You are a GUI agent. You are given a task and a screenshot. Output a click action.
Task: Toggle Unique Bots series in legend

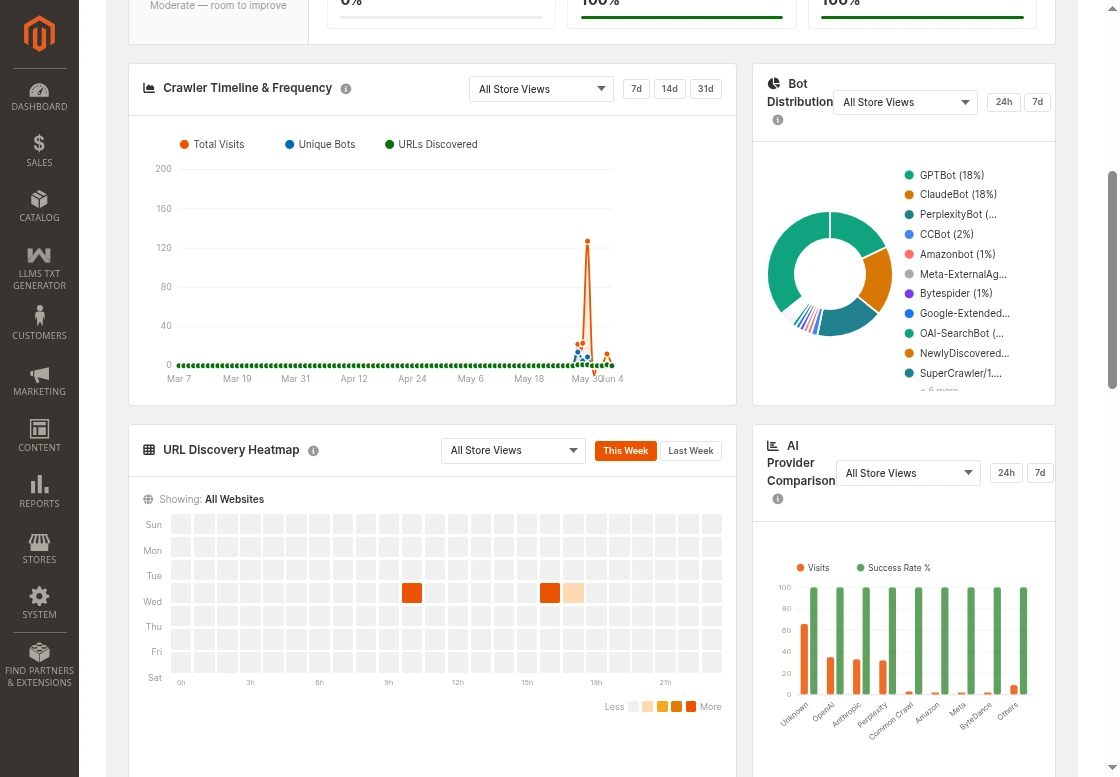(x=320, y=144)
